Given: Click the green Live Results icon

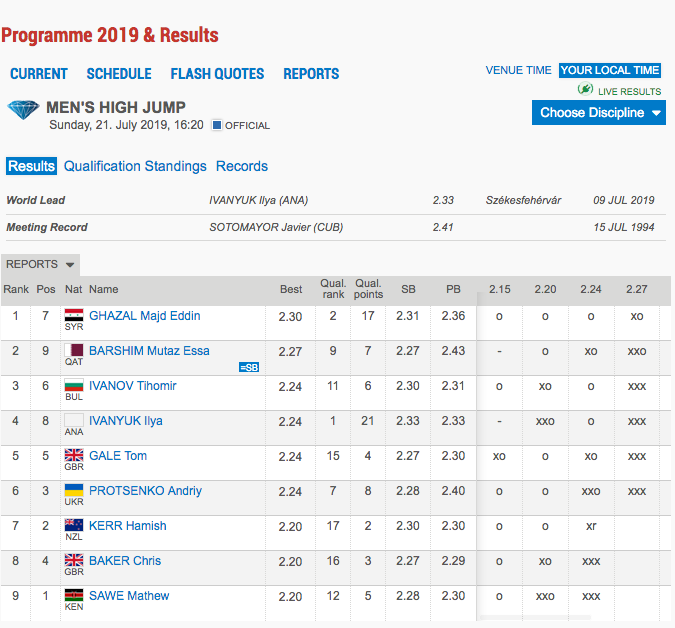Looking at the screenshot, I should (586, 90).
